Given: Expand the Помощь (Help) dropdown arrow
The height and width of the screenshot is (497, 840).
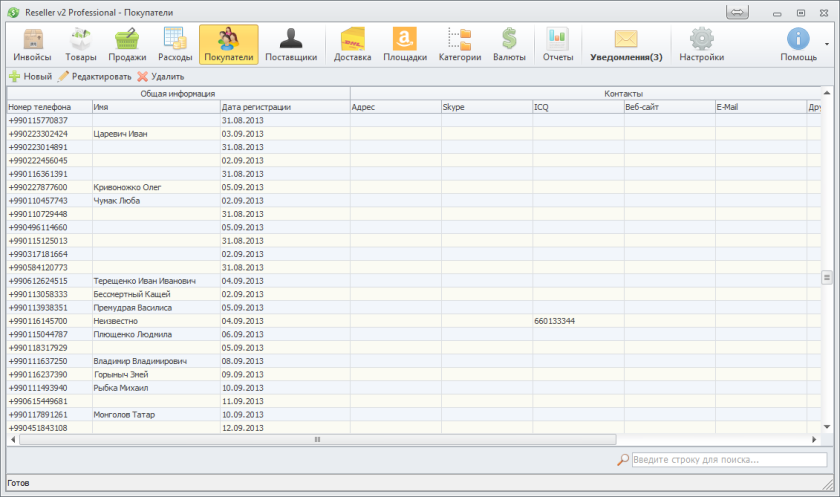Looking at the screenshot, I should pyautogui.click(x=827, y=45).
